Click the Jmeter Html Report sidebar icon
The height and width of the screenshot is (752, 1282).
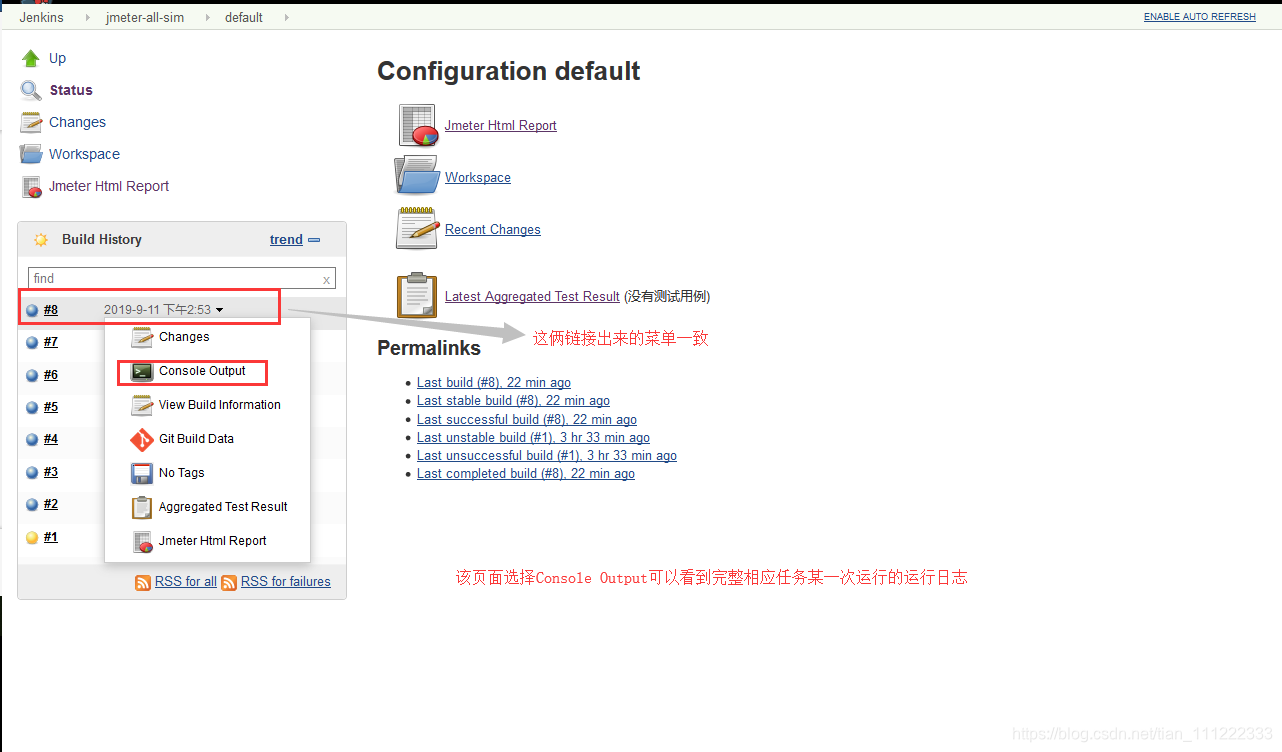click(x=31, y=186)
